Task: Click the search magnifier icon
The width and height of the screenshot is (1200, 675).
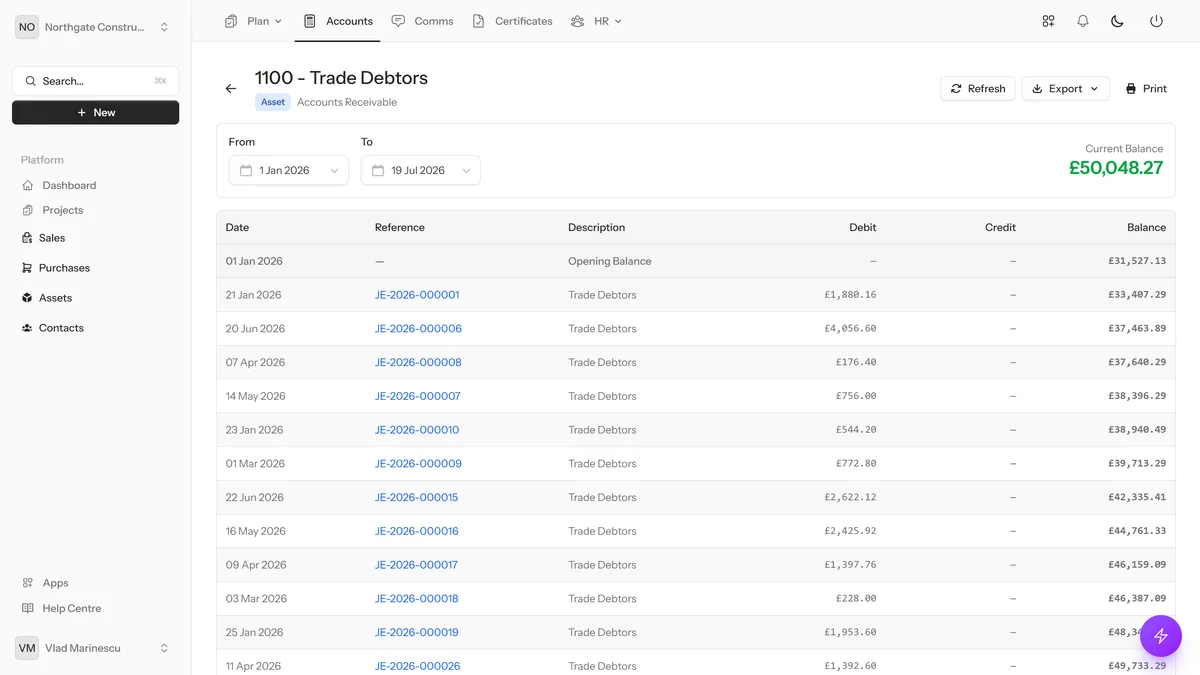Action: pyautogui.click(x=30, y=81)
